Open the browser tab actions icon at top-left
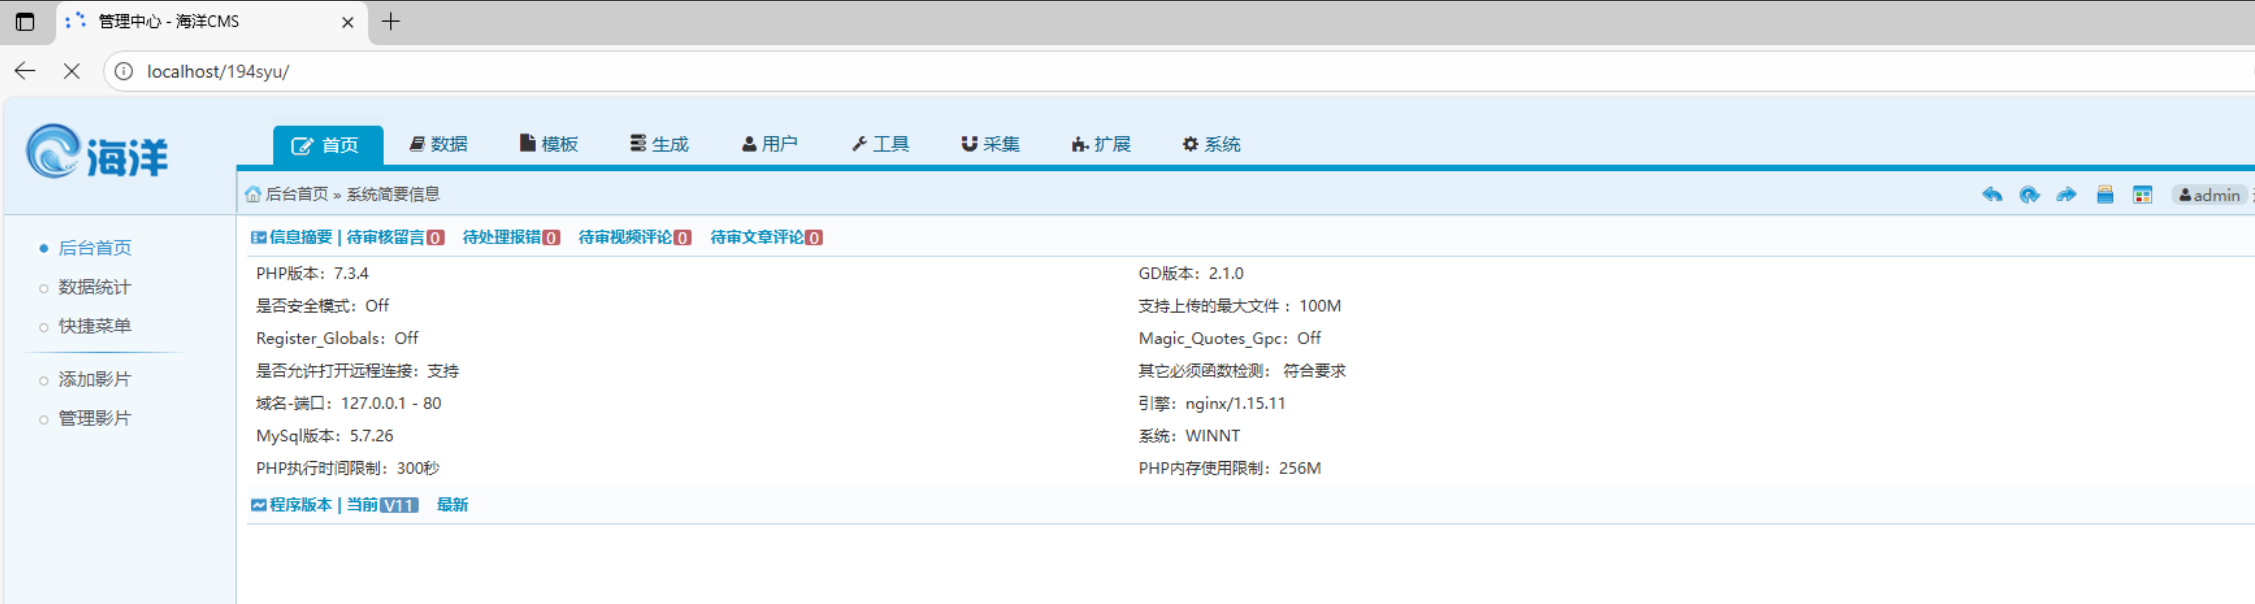Image resolution: width=2255 pixels, height=604 pixels. (x=25, y=21)
